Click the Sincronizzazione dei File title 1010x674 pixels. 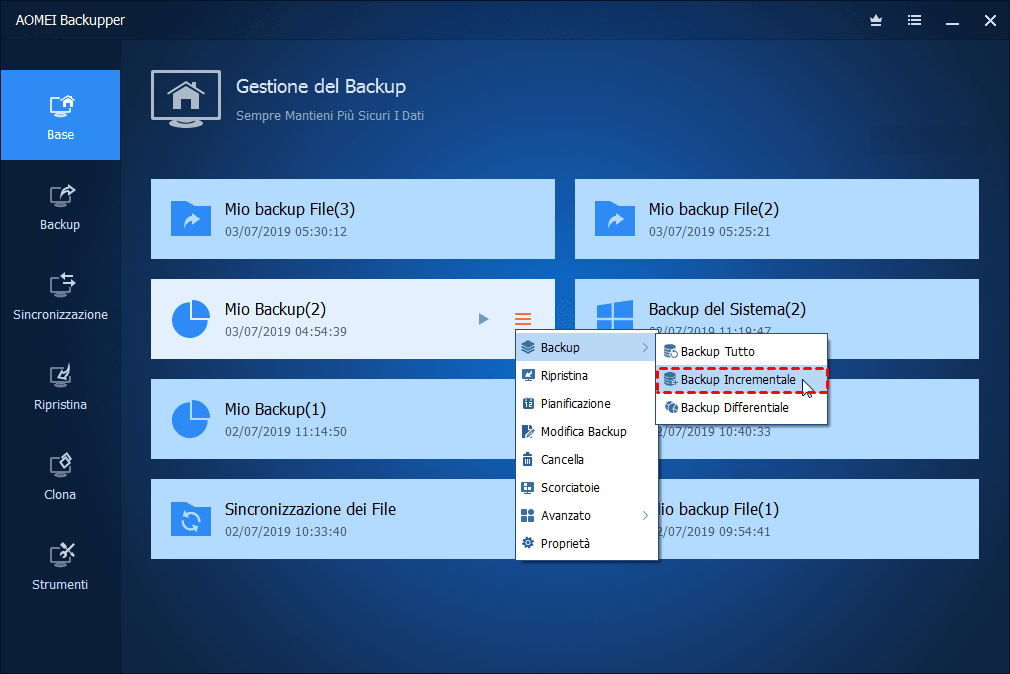coord(310,509)
